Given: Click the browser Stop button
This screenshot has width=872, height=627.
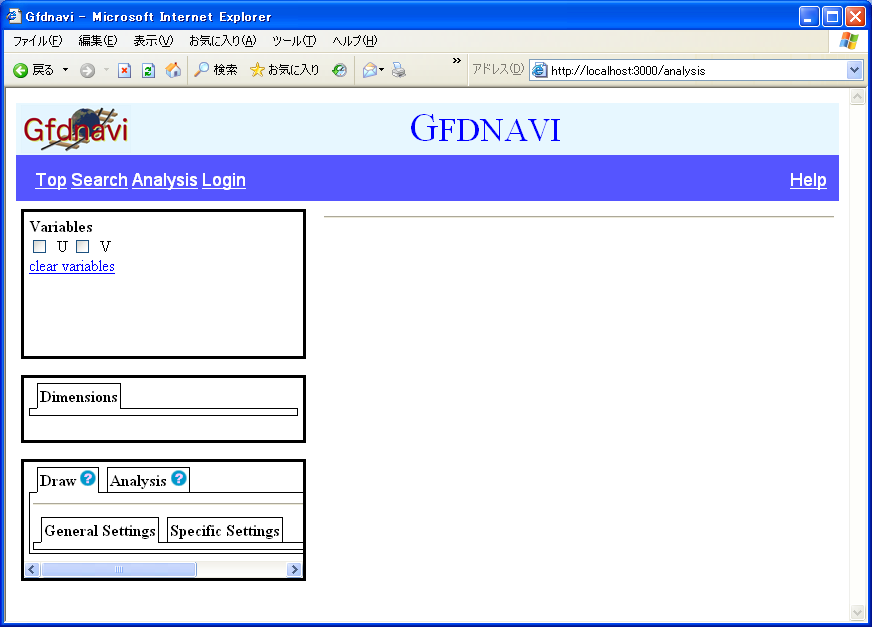Looking at the screenshot, I should click(x=125, y=70).
